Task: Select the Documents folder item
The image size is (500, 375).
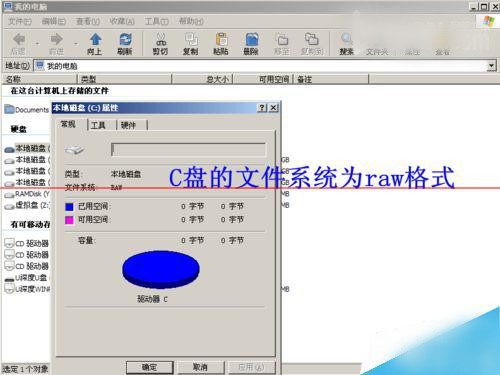Action: pos(27,109)
